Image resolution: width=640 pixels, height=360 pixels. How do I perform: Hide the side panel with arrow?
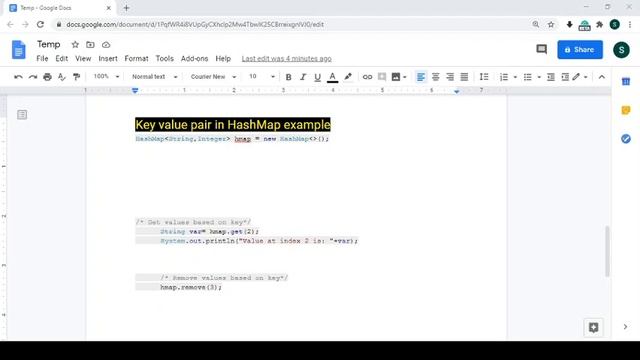[625, 327]
